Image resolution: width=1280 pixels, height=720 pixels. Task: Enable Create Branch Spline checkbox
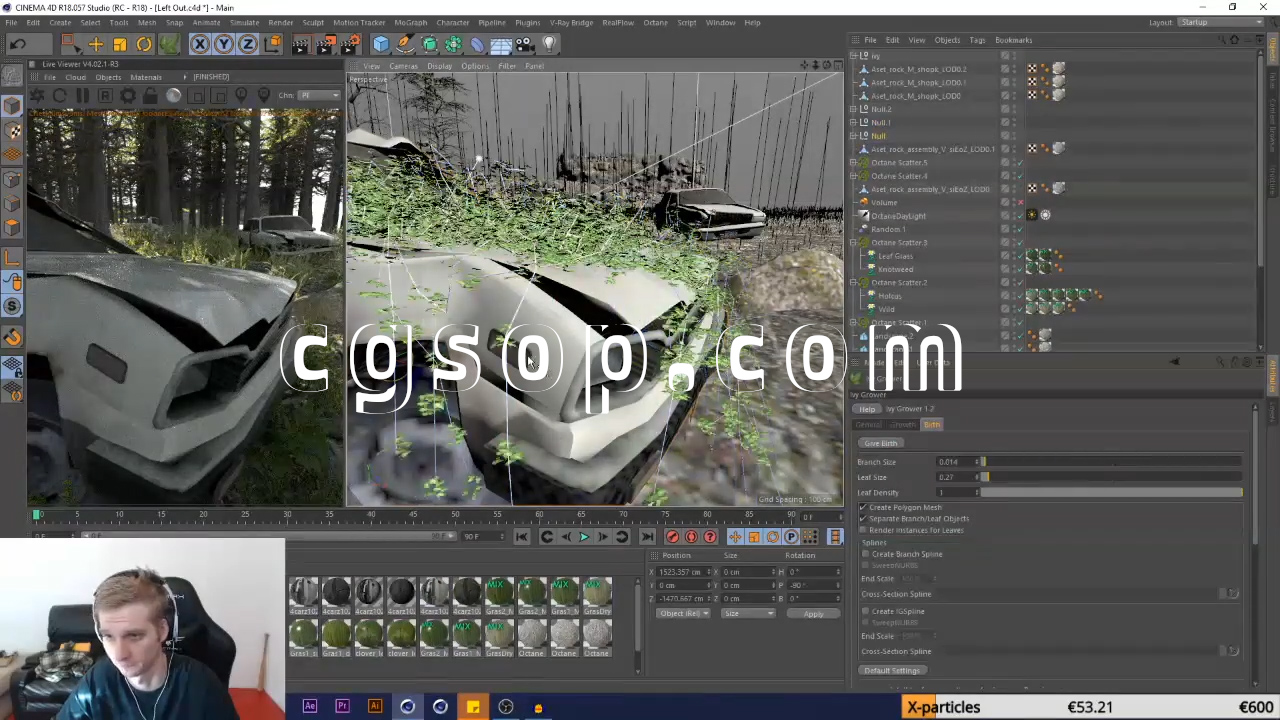pyautogui.click(x=865, y=554)
